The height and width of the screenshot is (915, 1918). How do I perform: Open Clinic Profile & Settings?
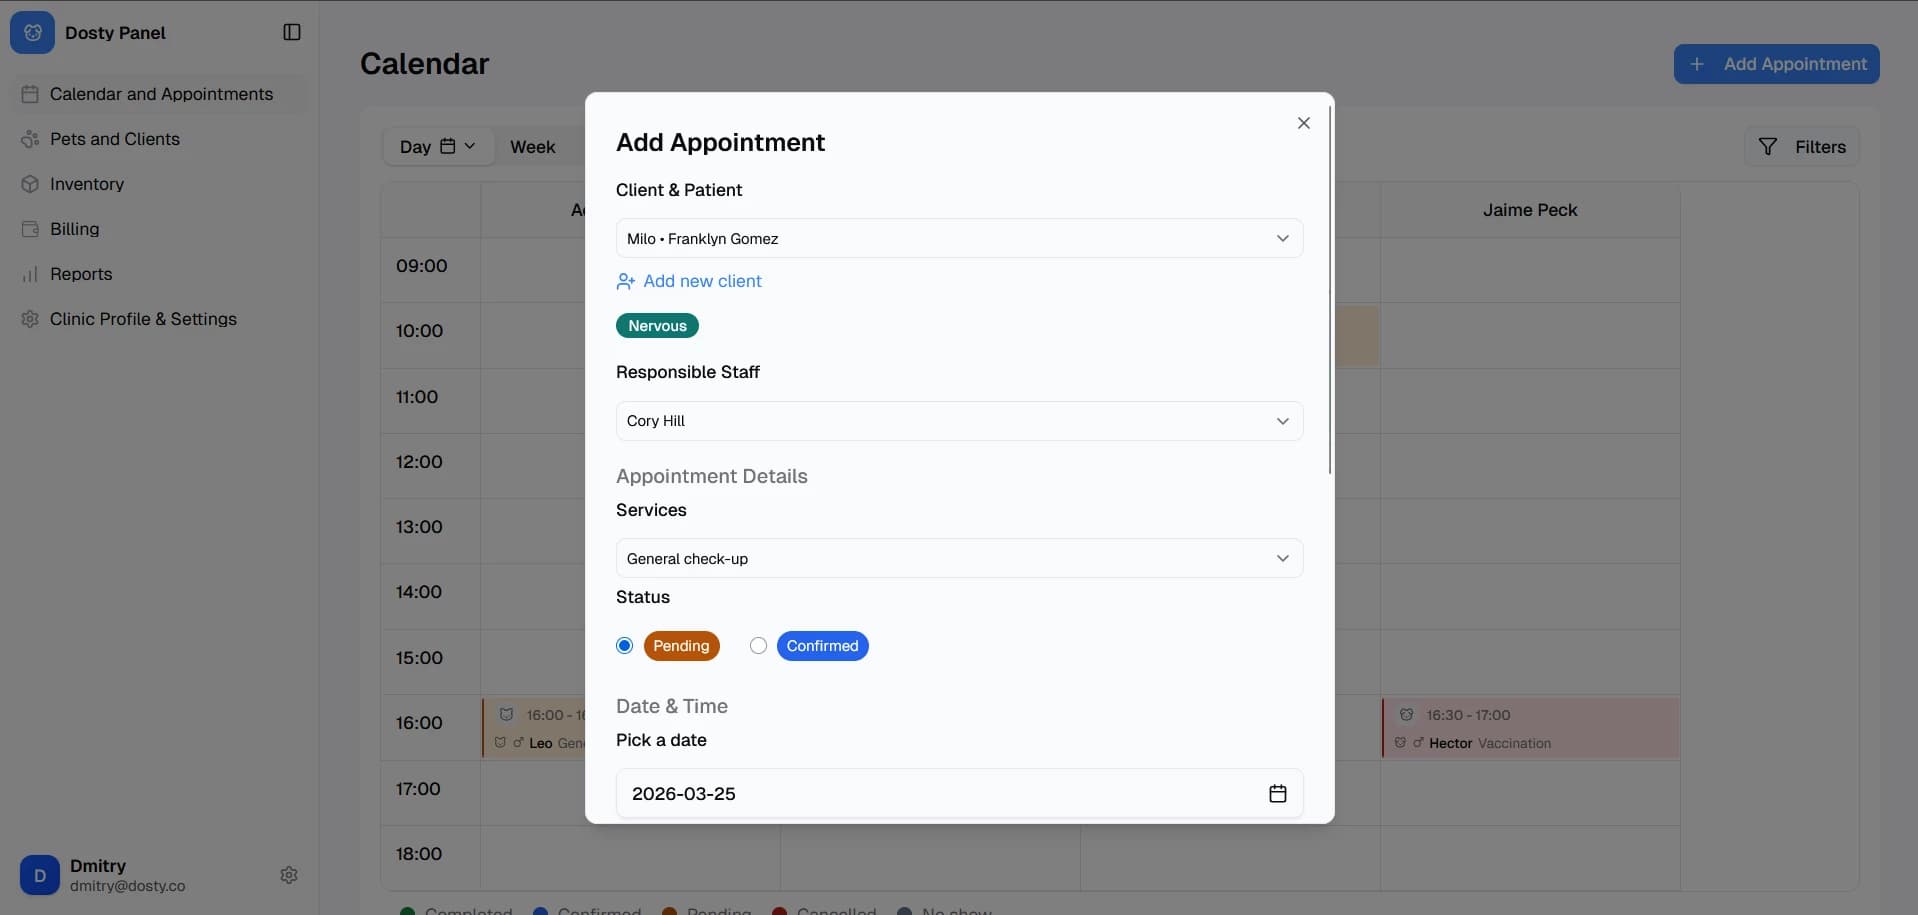[160, 319]
